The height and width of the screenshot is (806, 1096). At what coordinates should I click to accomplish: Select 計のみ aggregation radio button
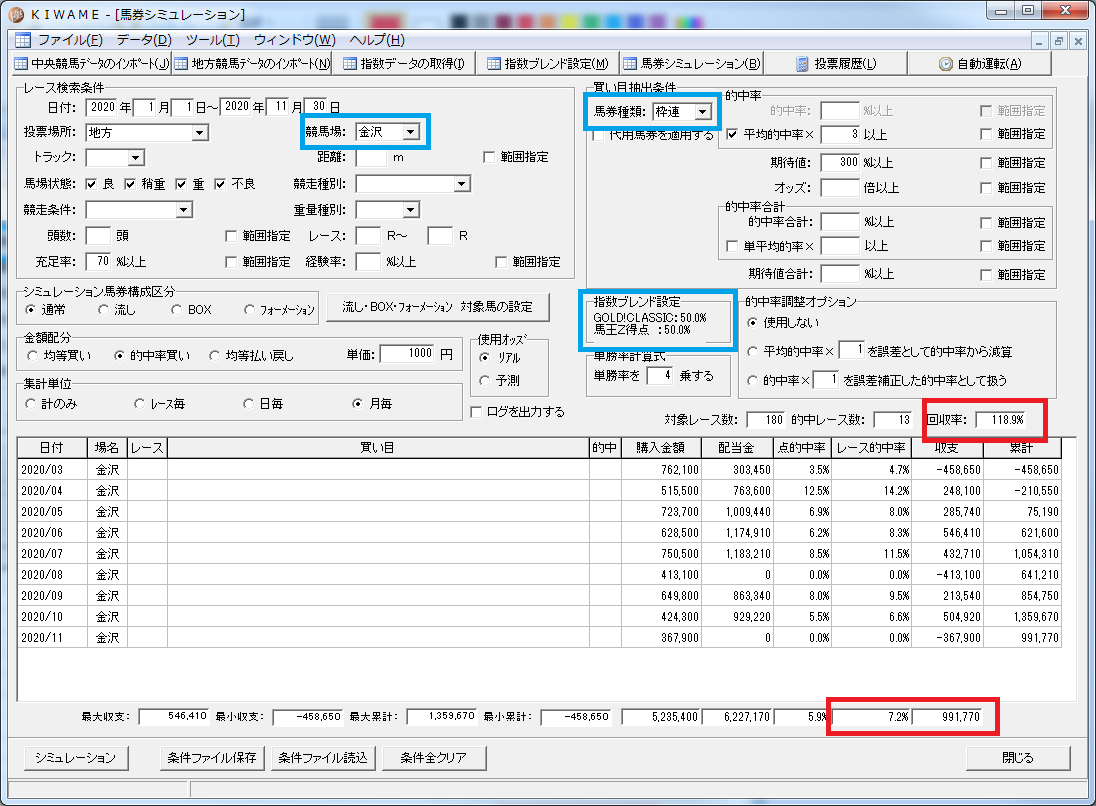tap(30, 403)
